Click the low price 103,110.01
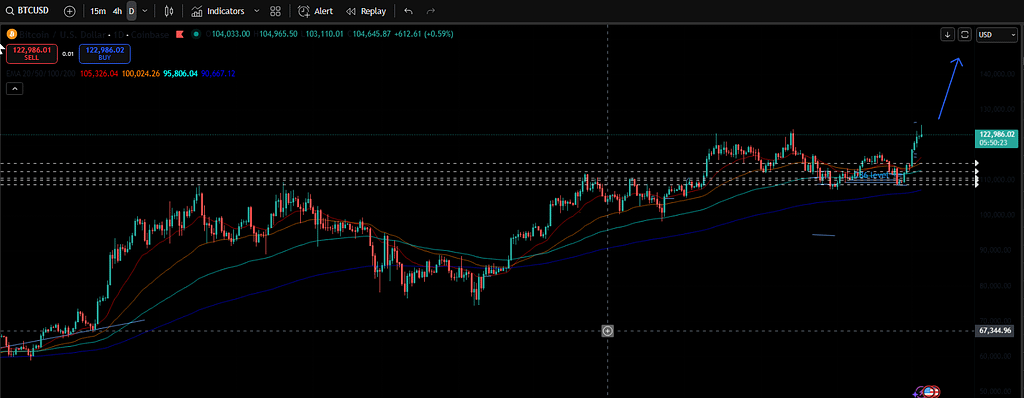Image resolution: width=1024 pixels, height=398 pixels. [x=325, y=34]
